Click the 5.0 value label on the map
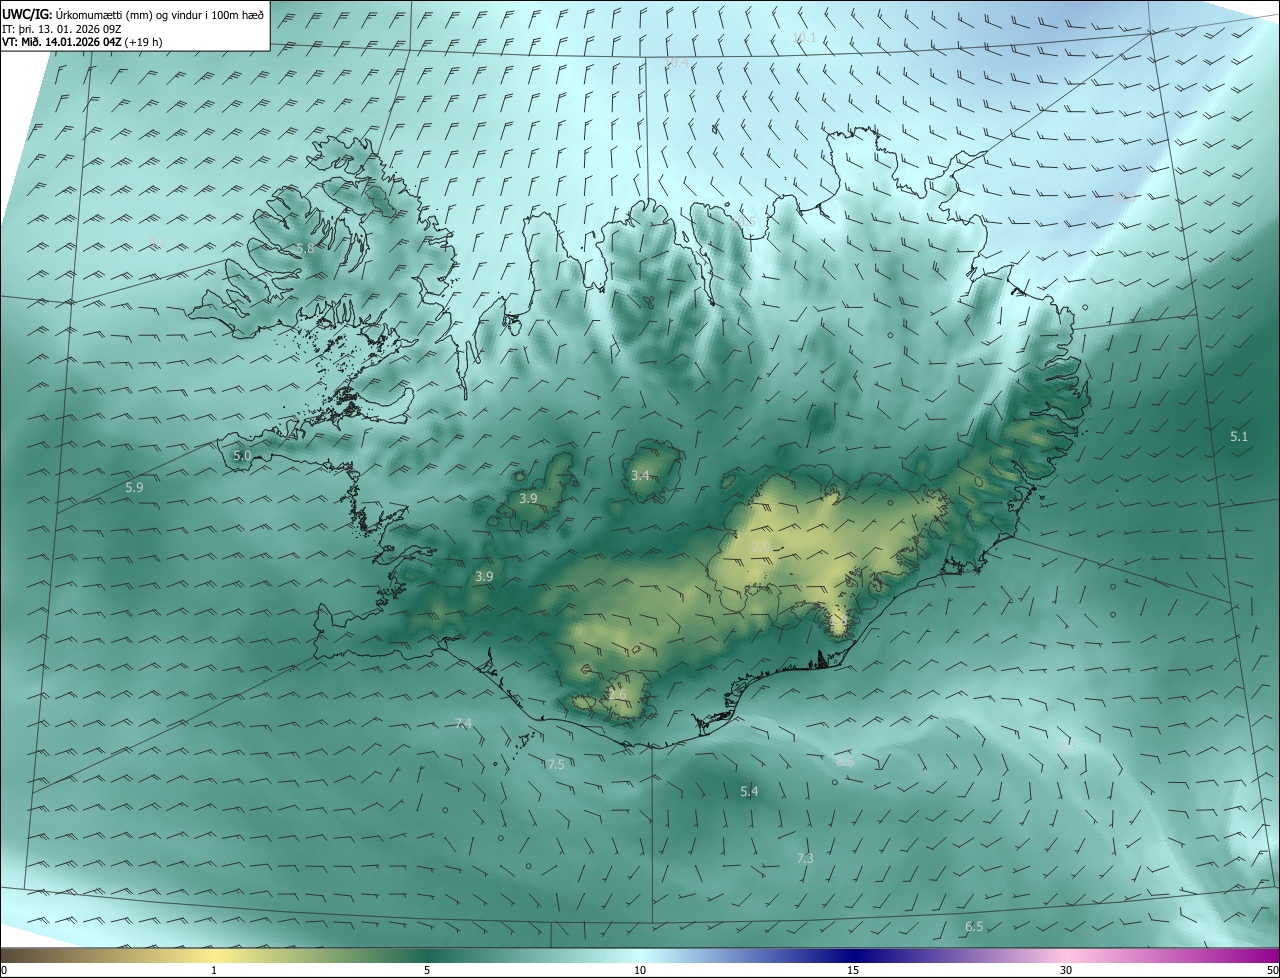The height and width of the screenshot is (978, 1280). [x=242, y=455]
